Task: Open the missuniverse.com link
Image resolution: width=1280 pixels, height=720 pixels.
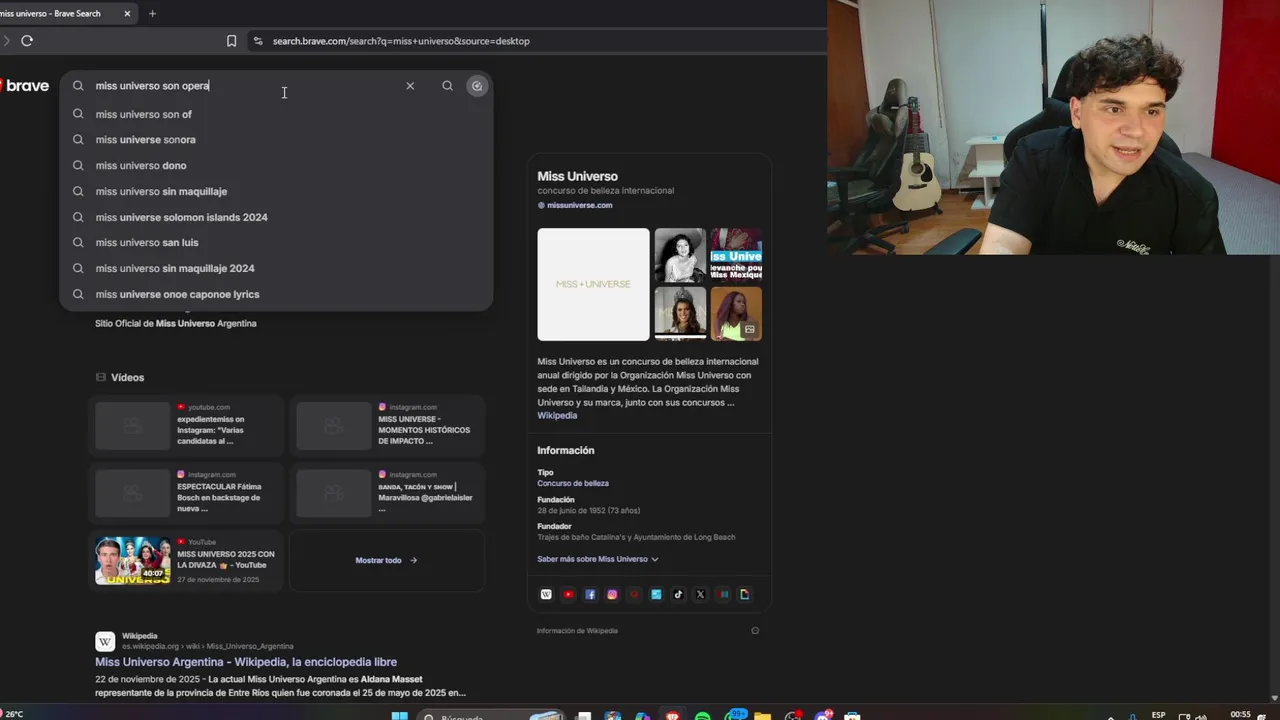Action: [579, 205]
